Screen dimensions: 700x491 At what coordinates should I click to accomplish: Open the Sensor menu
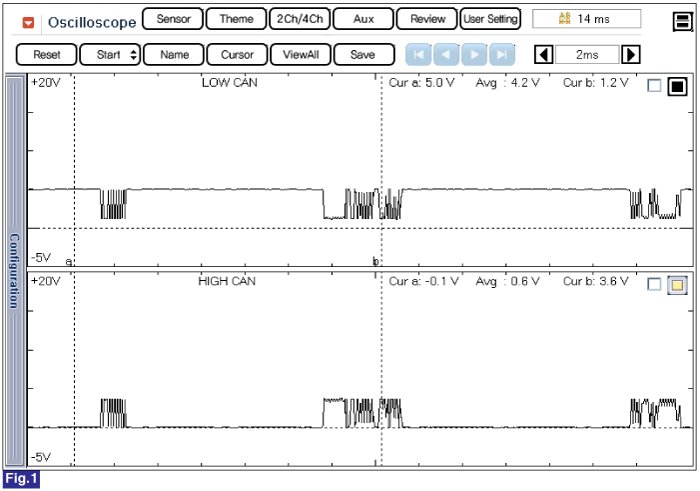coord(173,19)
